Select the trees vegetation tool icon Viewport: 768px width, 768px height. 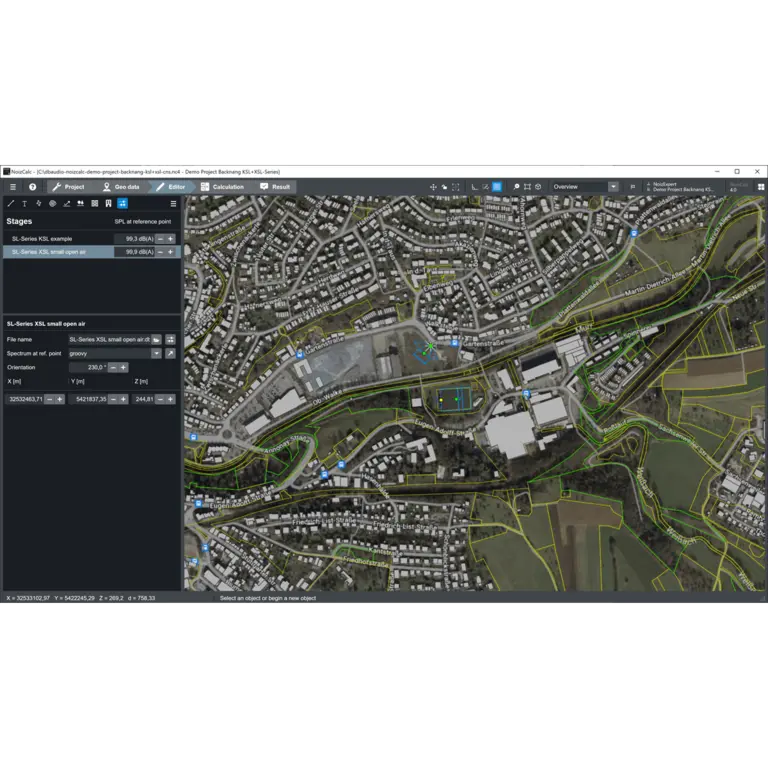coord(80,203)
